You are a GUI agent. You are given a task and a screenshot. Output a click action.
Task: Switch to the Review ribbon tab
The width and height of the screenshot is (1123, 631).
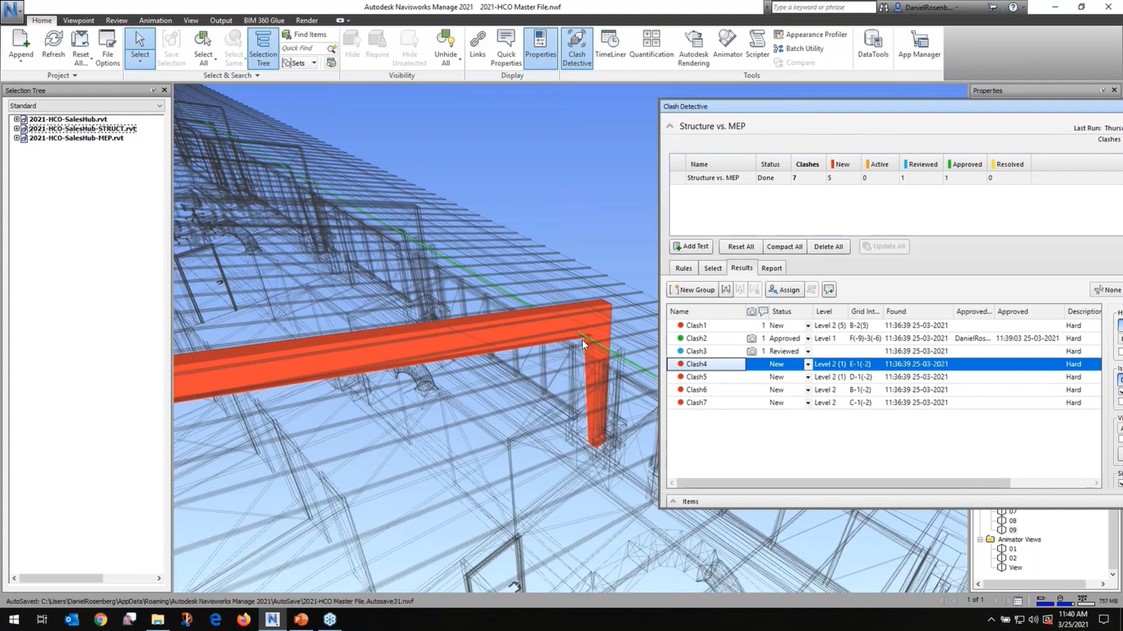click(x=116, y=21)
